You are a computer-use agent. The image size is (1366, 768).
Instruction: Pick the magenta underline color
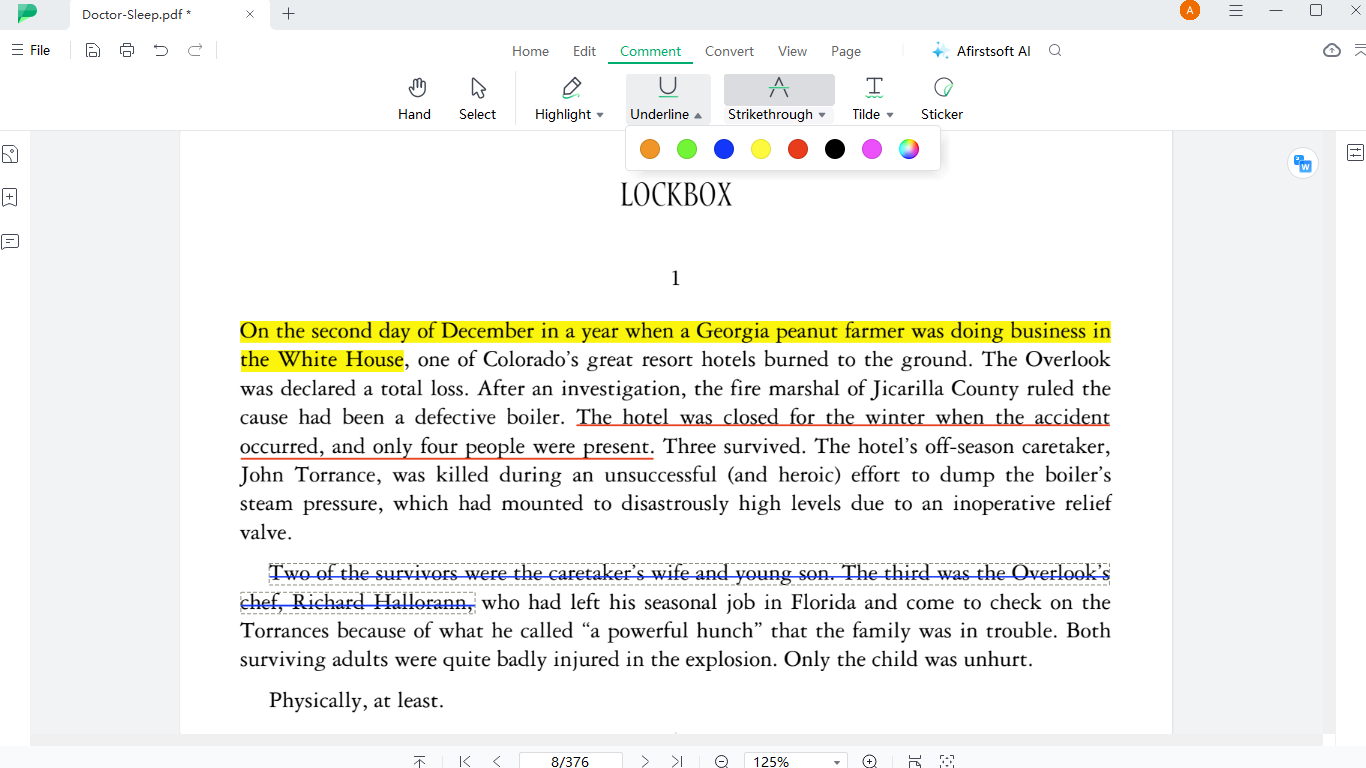[872, 149]
